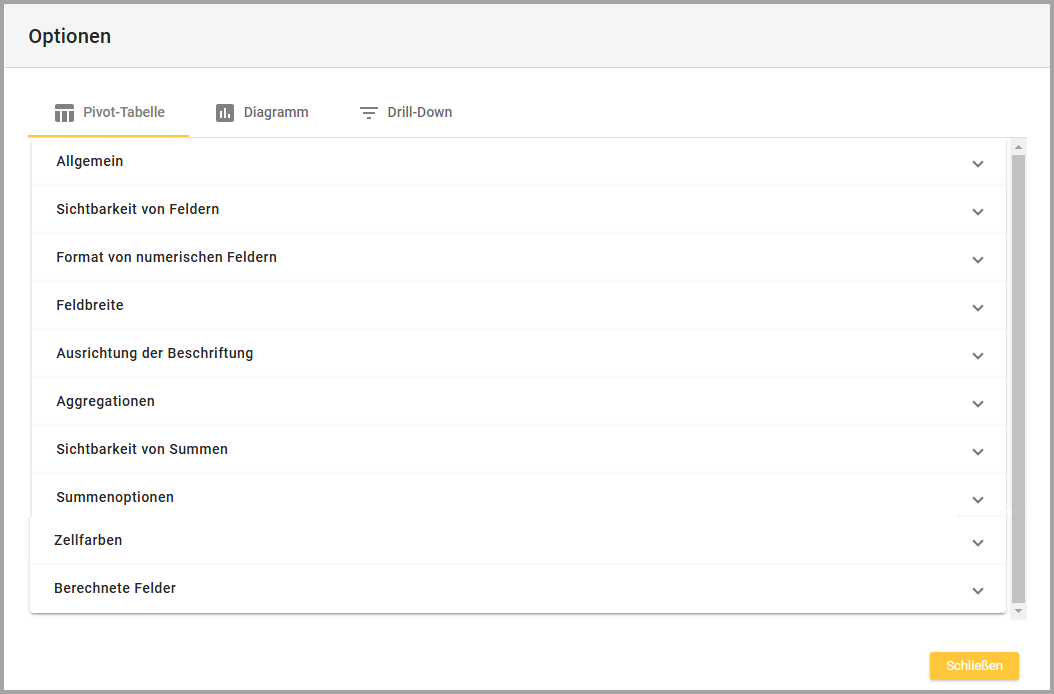Expand the Feldbreite chevron arrow

pyautogui.click(x=977, y=308)
